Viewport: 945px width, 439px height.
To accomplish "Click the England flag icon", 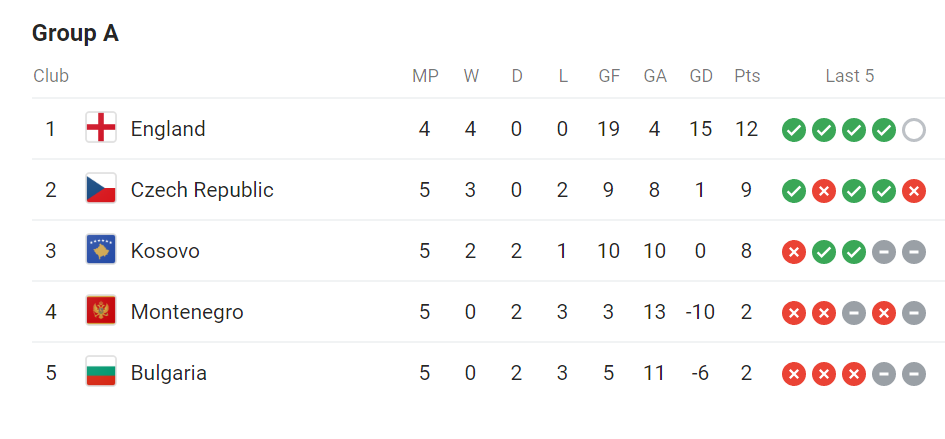I will click(x=101, y=128).
